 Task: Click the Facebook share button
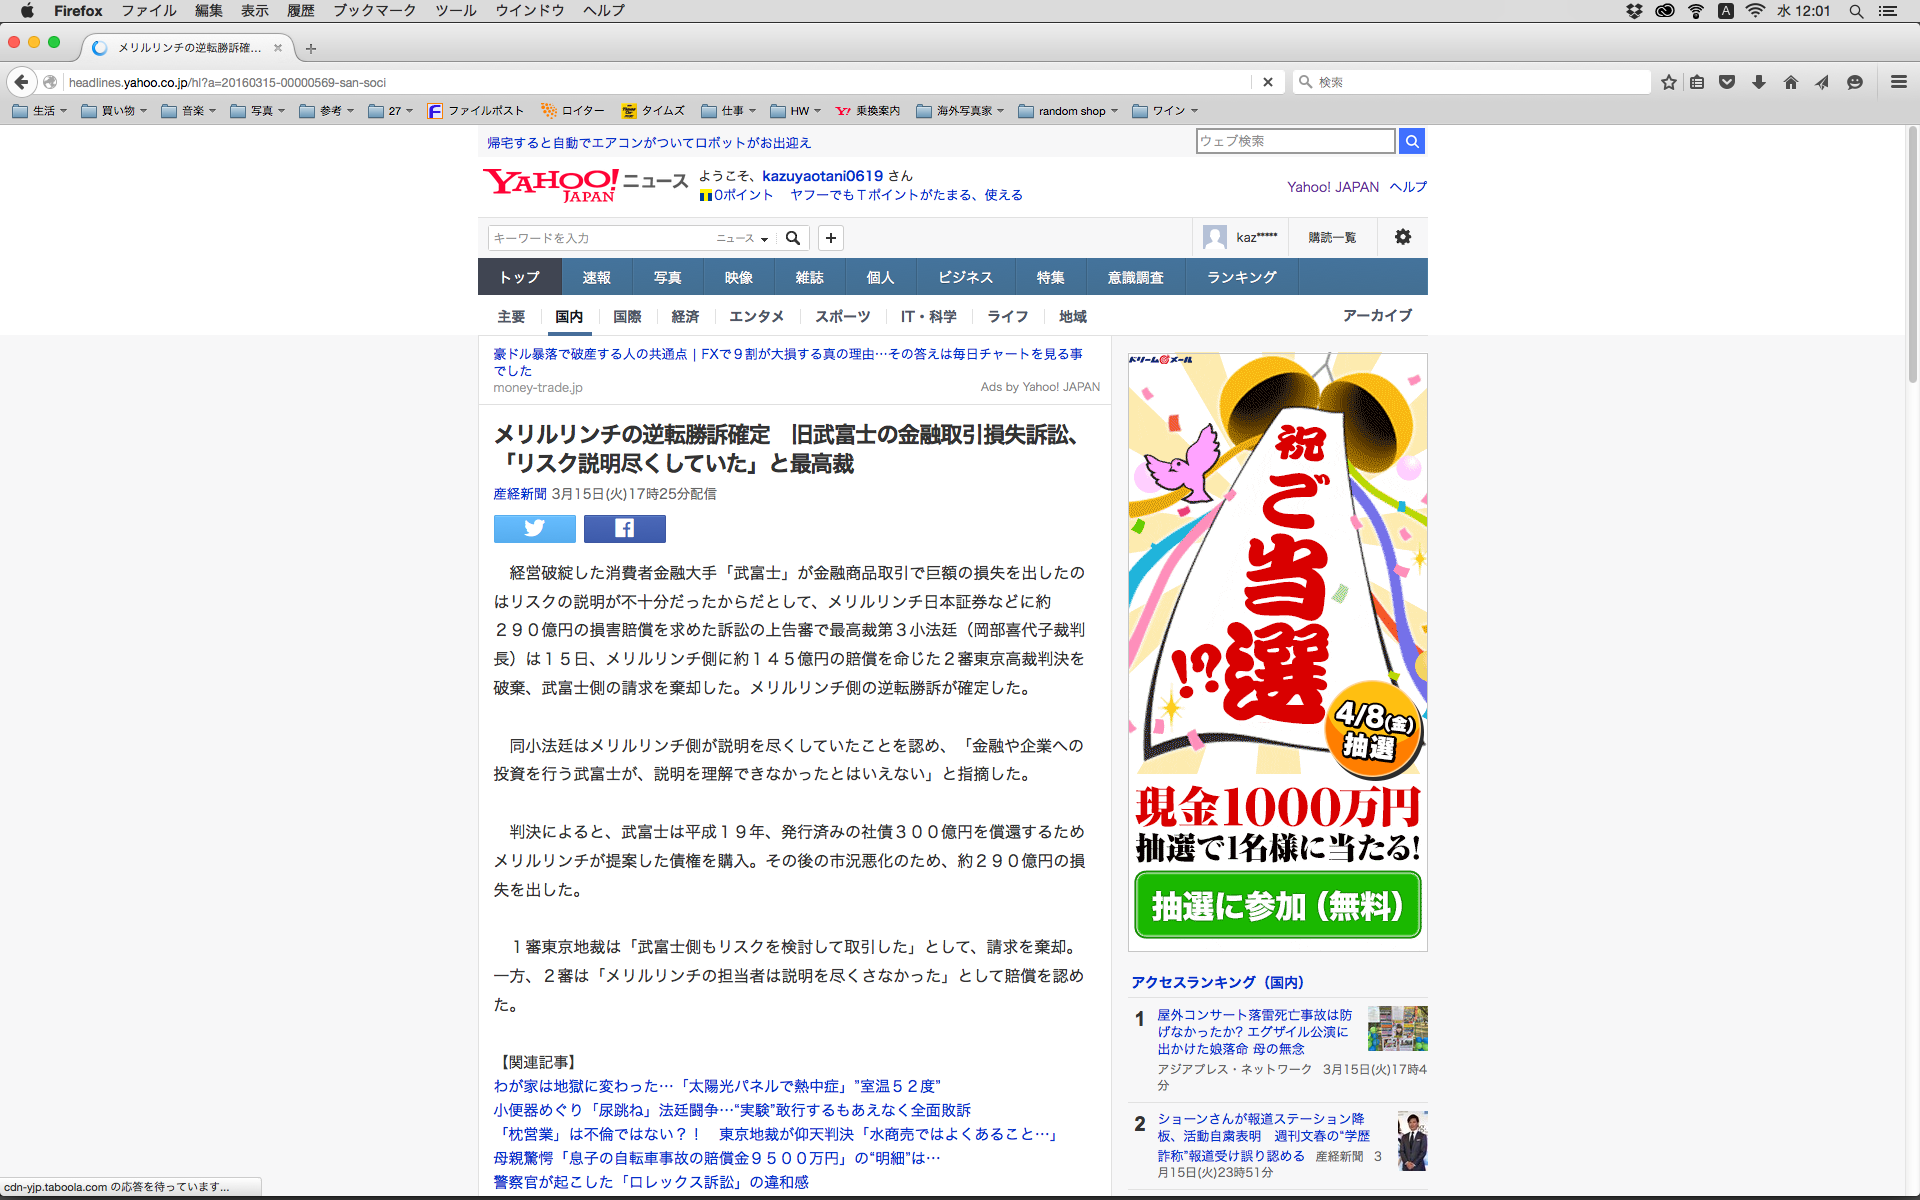[x=624, y=528]
